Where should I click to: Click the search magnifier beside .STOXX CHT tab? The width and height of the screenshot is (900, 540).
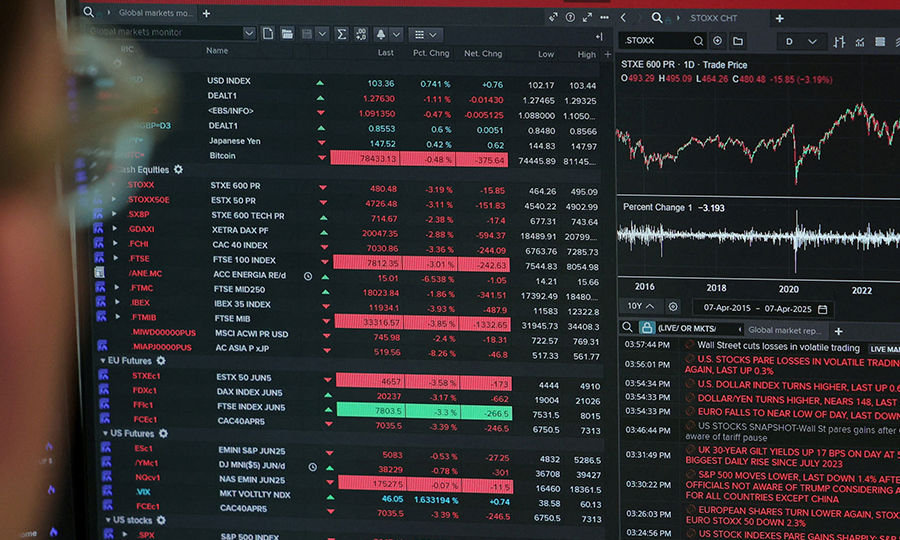657,18
